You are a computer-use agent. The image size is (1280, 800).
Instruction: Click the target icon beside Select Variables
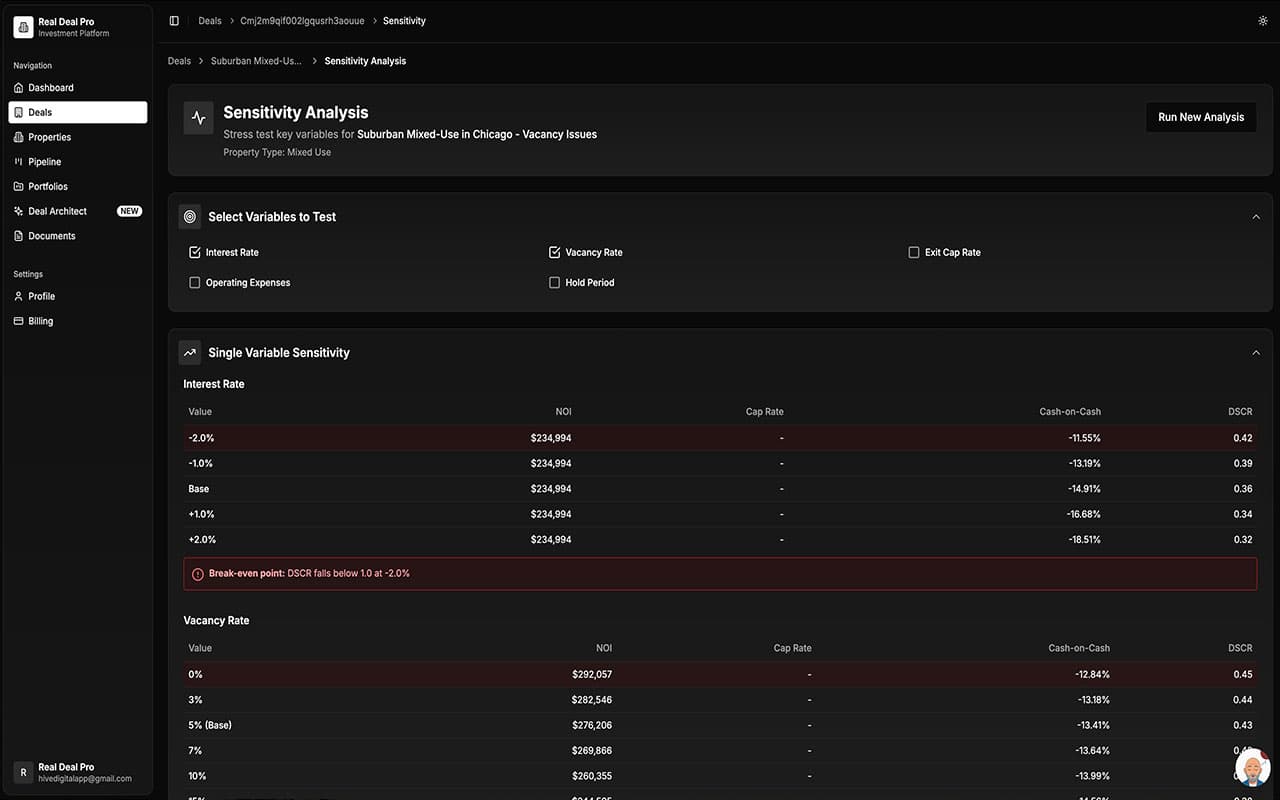click(190, 217)
